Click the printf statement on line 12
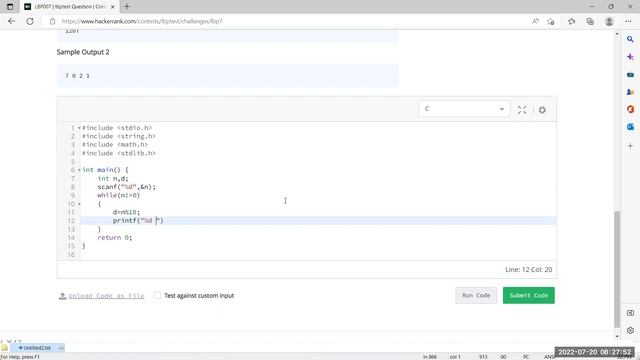Screen dimensions: 640x360 tap(138, 220)
